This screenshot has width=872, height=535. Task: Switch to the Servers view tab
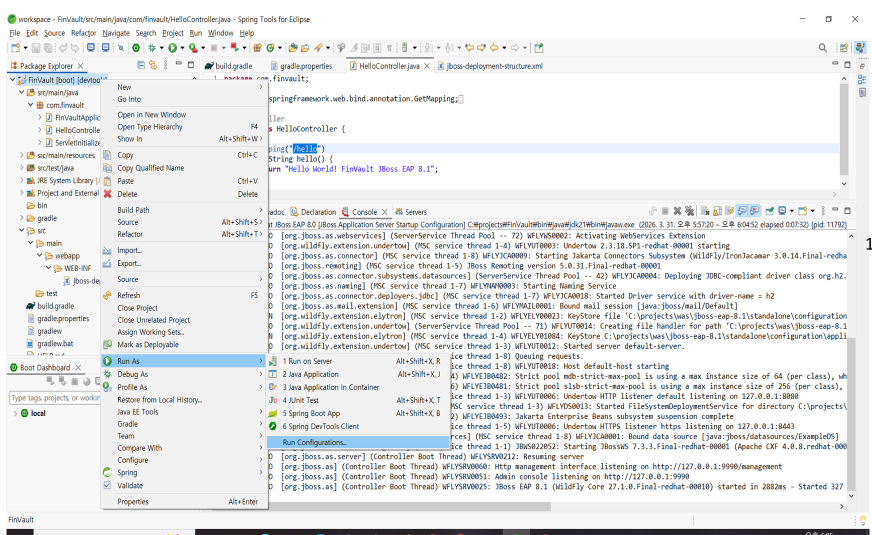coord(411,212)
